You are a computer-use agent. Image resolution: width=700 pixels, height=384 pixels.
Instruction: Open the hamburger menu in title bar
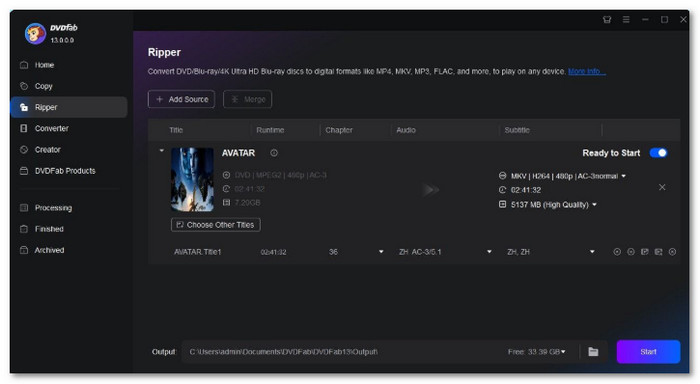(x=626, y=20)
